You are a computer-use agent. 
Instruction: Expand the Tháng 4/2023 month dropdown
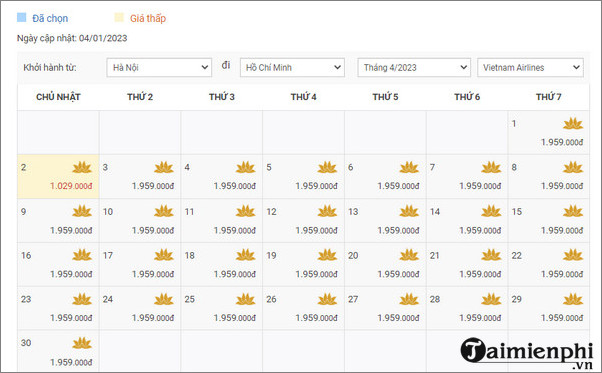[x=414, y=68]
